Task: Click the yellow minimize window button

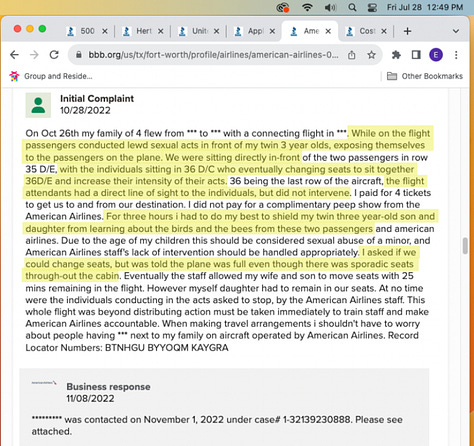Action: 30,29
